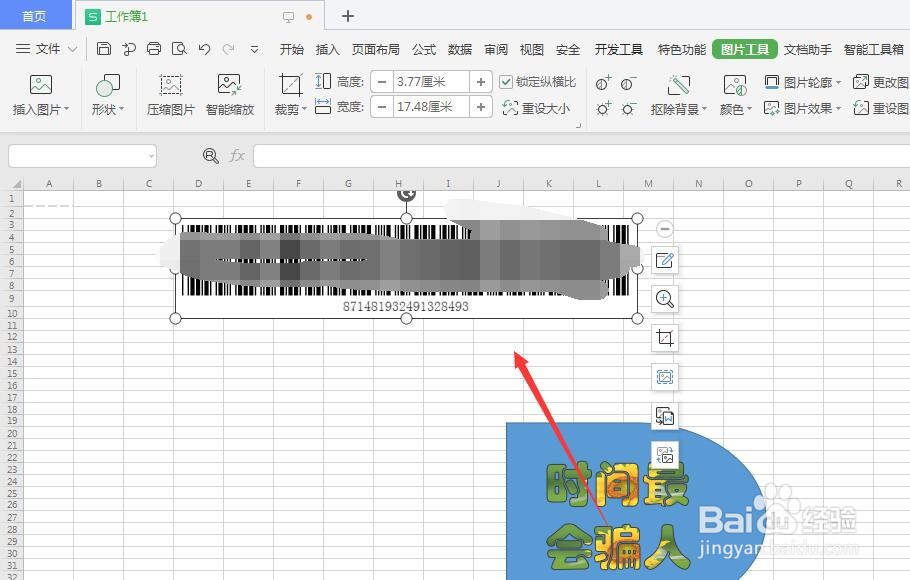Open Print Preview icon
The width and height of the screenshot is (910, 580).
[x=179, y=49]
